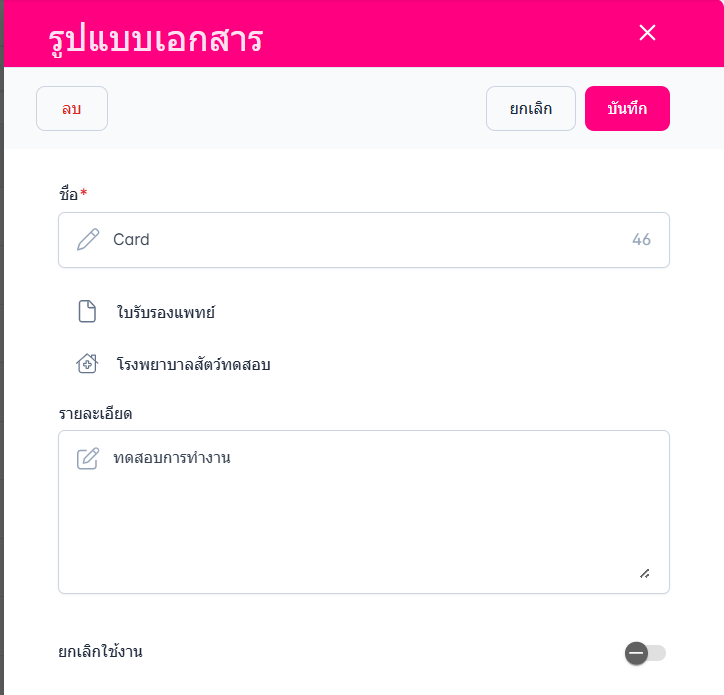Select the โรงพยาบาลสัตว์ทดสอบ hospital name text
Viewport: 724px width, 695px height.
coord(193,365)
